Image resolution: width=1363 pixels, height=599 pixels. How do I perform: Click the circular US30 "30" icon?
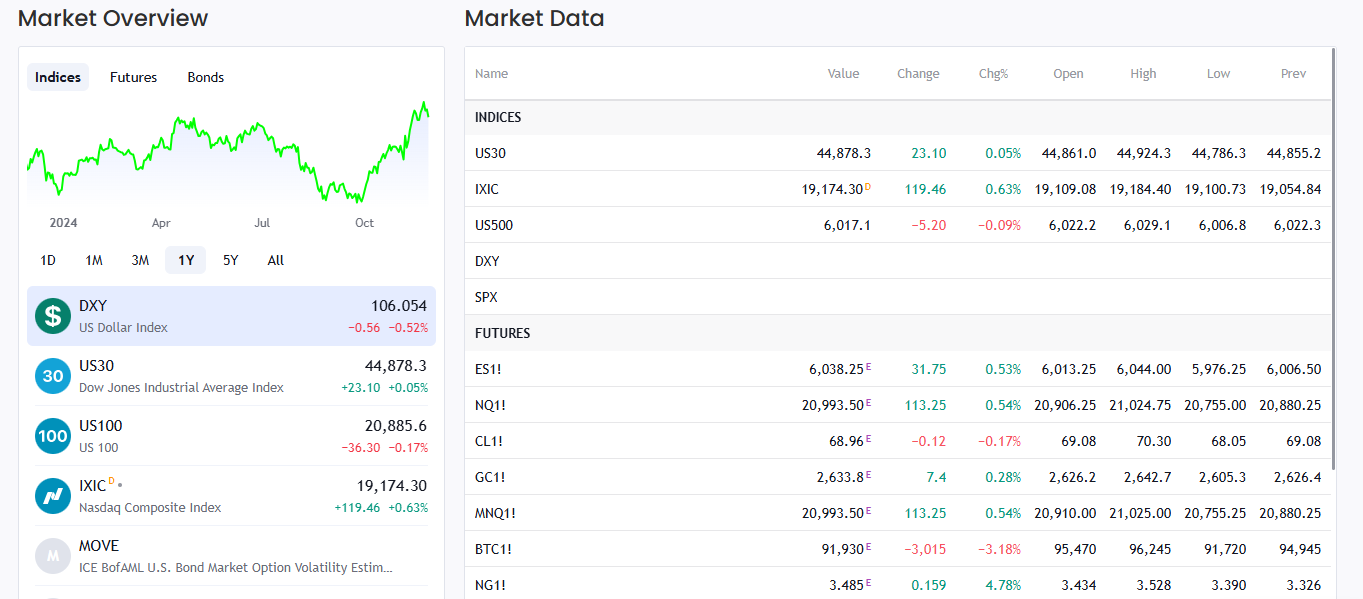(x=52, y=376)
